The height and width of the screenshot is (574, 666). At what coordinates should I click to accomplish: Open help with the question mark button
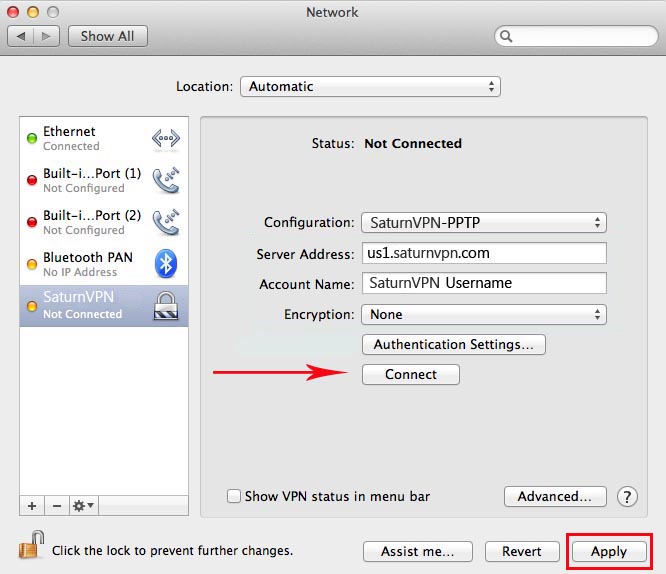[x=627, y=497]
